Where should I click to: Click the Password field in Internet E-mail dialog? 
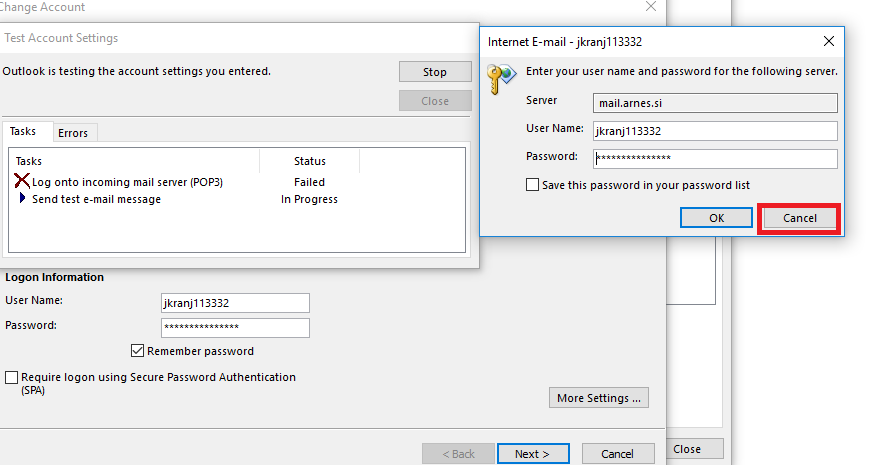[x=715, y=158]
